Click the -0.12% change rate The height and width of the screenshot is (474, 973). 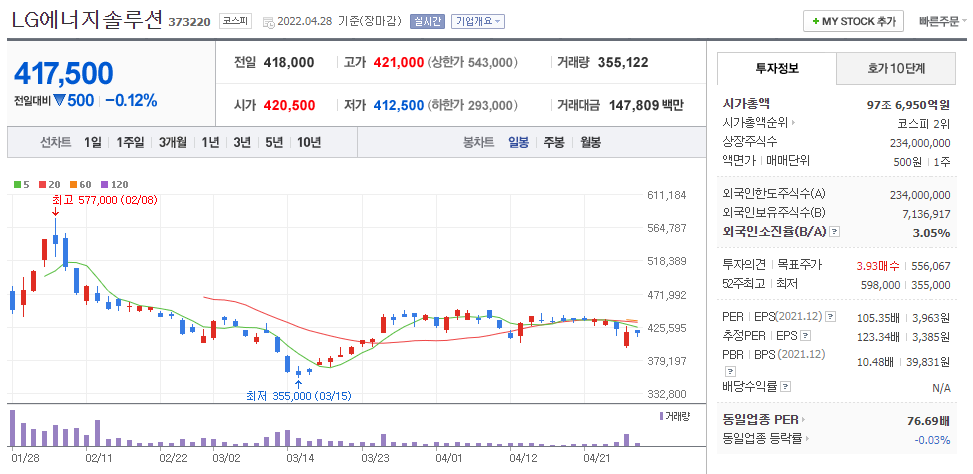[x=131, y=100]
